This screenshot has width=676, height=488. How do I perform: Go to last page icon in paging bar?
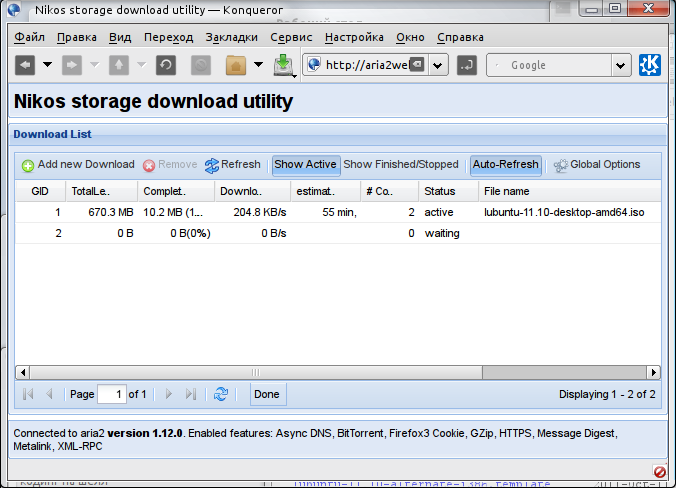click(x=191, y=394)
